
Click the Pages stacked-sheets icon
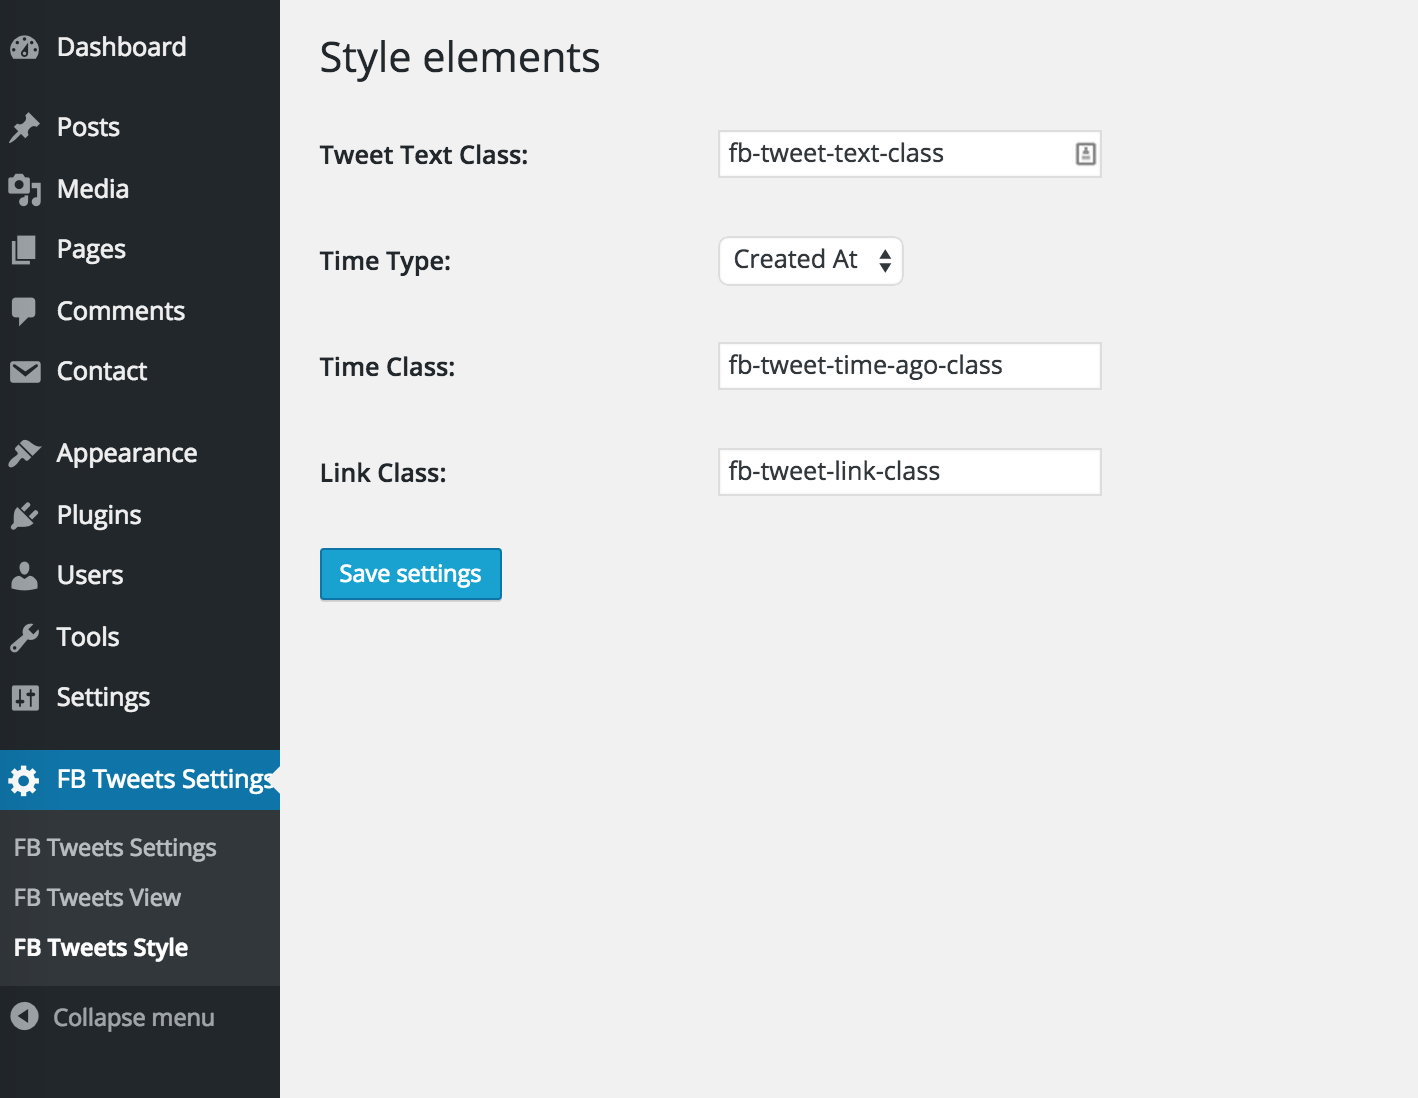(x=24, y=249)
